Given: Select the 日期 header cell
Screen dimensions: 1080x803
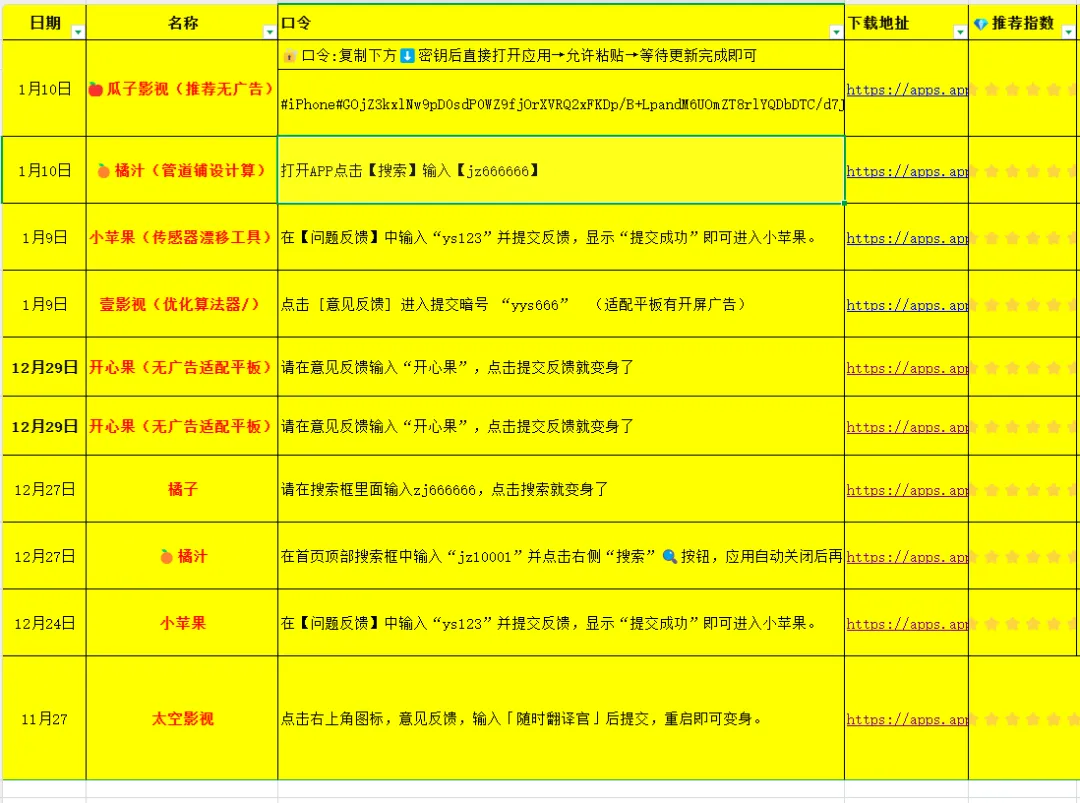Looking at the screenshot, I should coord(44,22).
